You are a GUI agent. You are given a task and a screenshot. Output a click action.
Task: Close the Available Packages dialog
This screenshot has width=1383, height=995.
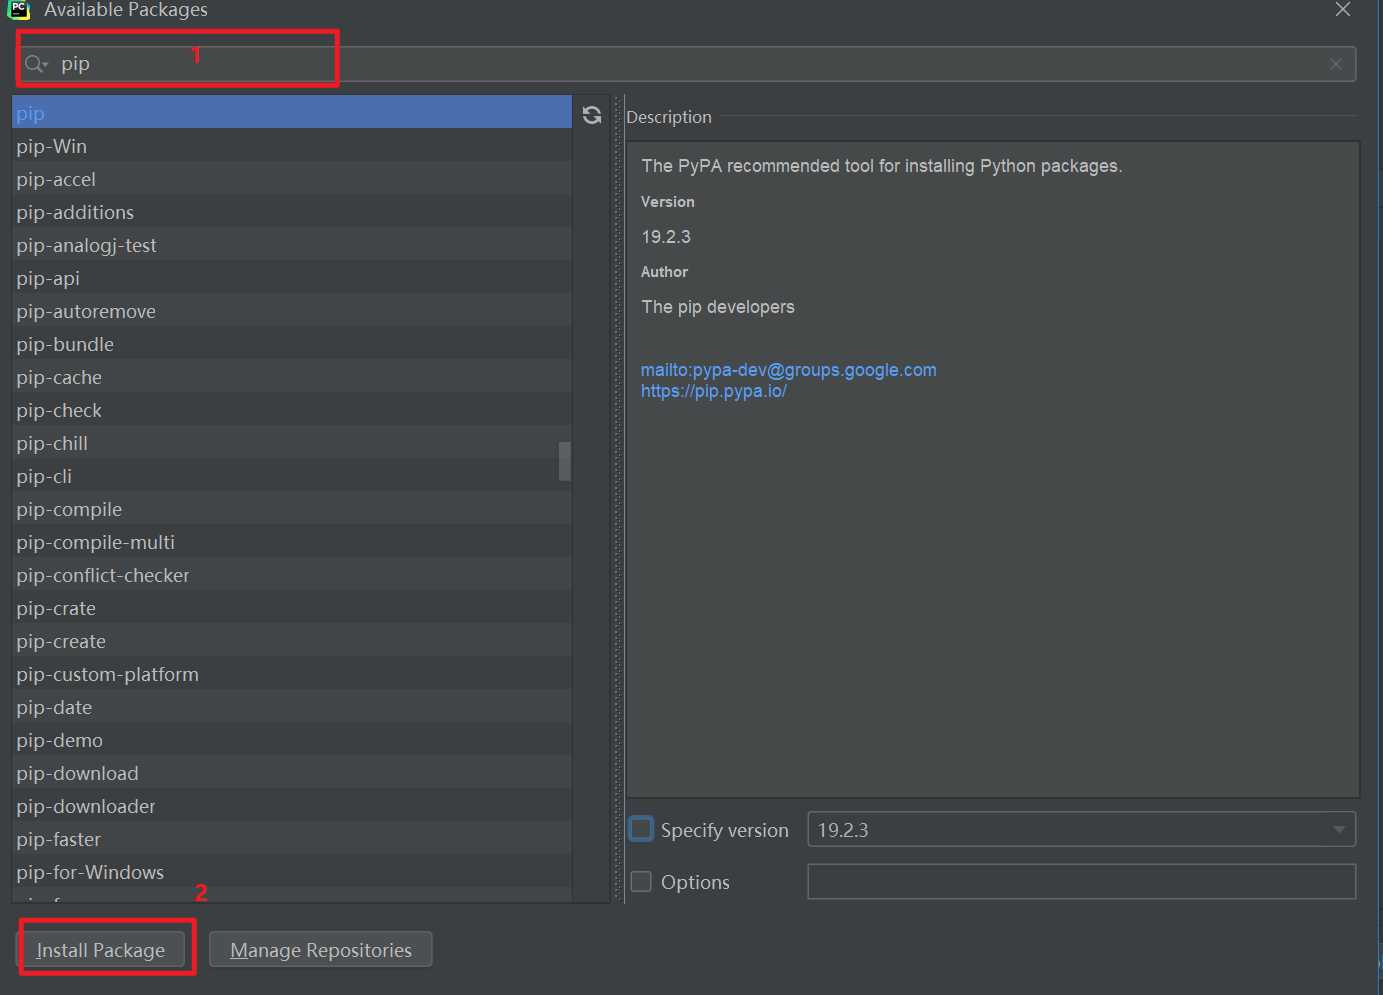click(1343, 9)
